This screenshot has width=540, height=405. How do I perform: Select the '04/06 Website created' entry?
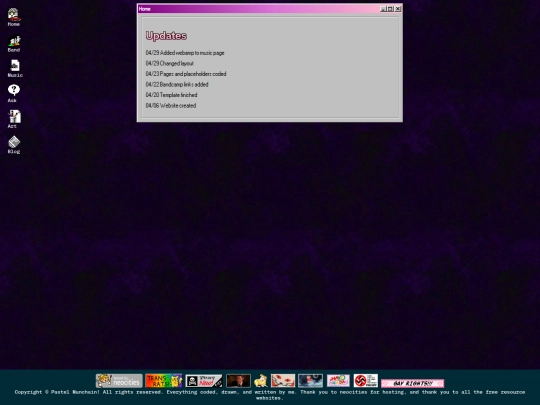171,105
